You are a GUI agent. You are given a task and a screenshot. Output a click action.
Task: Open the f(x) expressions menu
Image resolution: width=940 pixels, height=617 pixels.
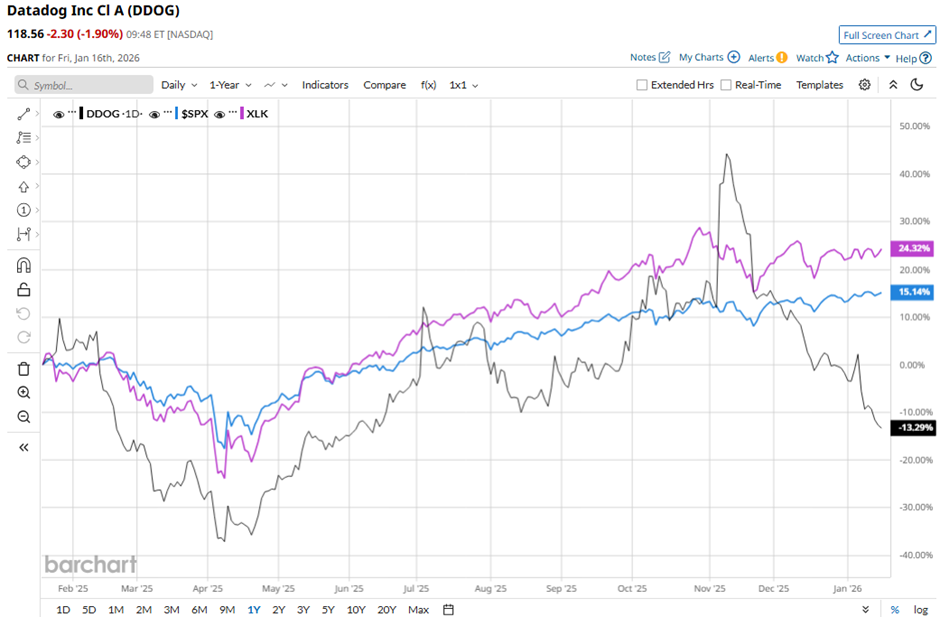(x=428, y=85)
